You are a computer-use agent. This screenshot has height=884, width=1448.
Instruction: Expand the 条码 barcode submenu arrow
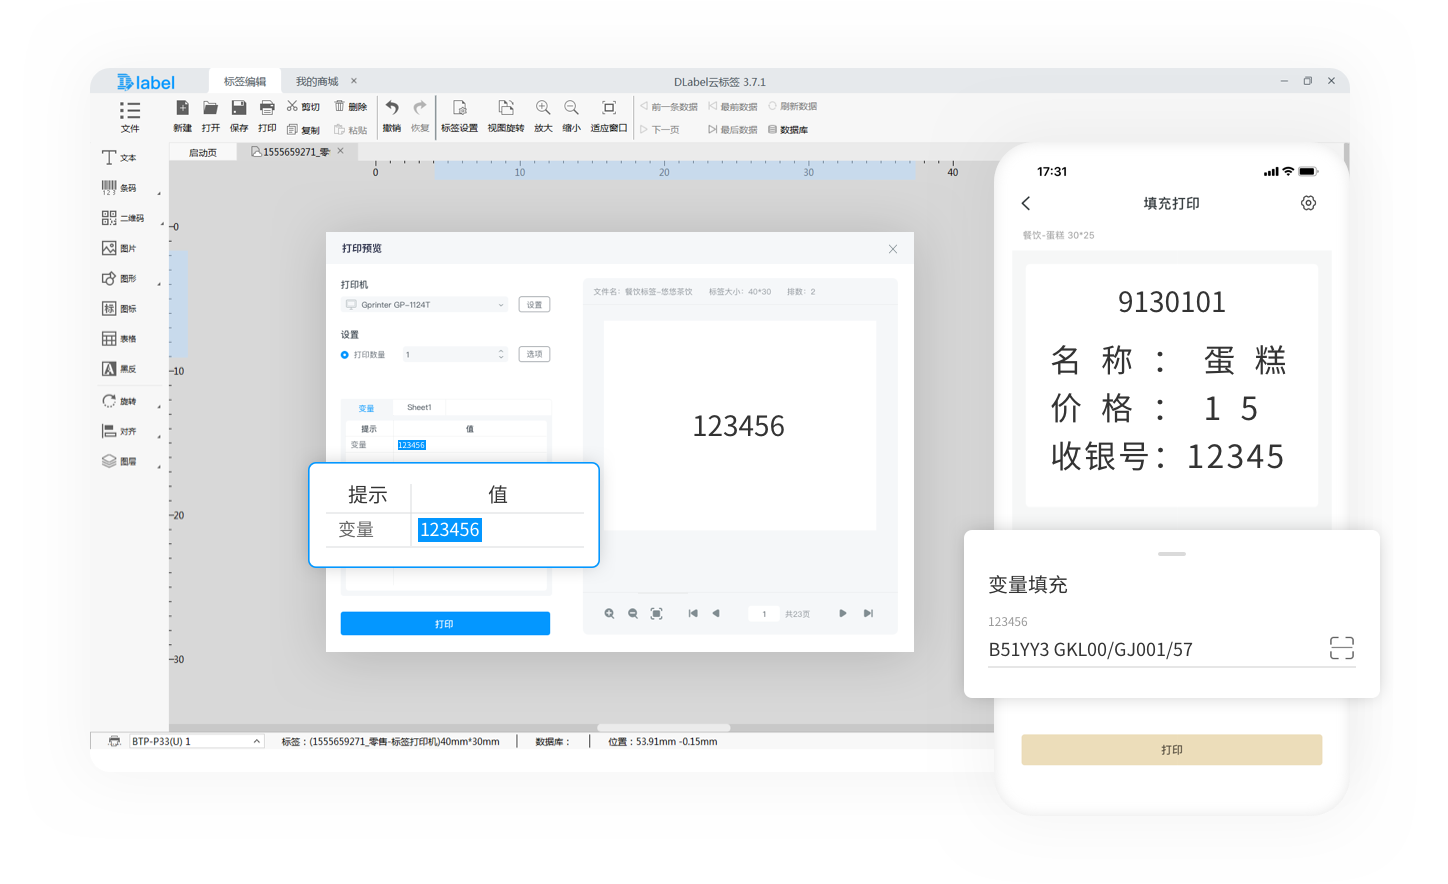(x=159, y=193)
